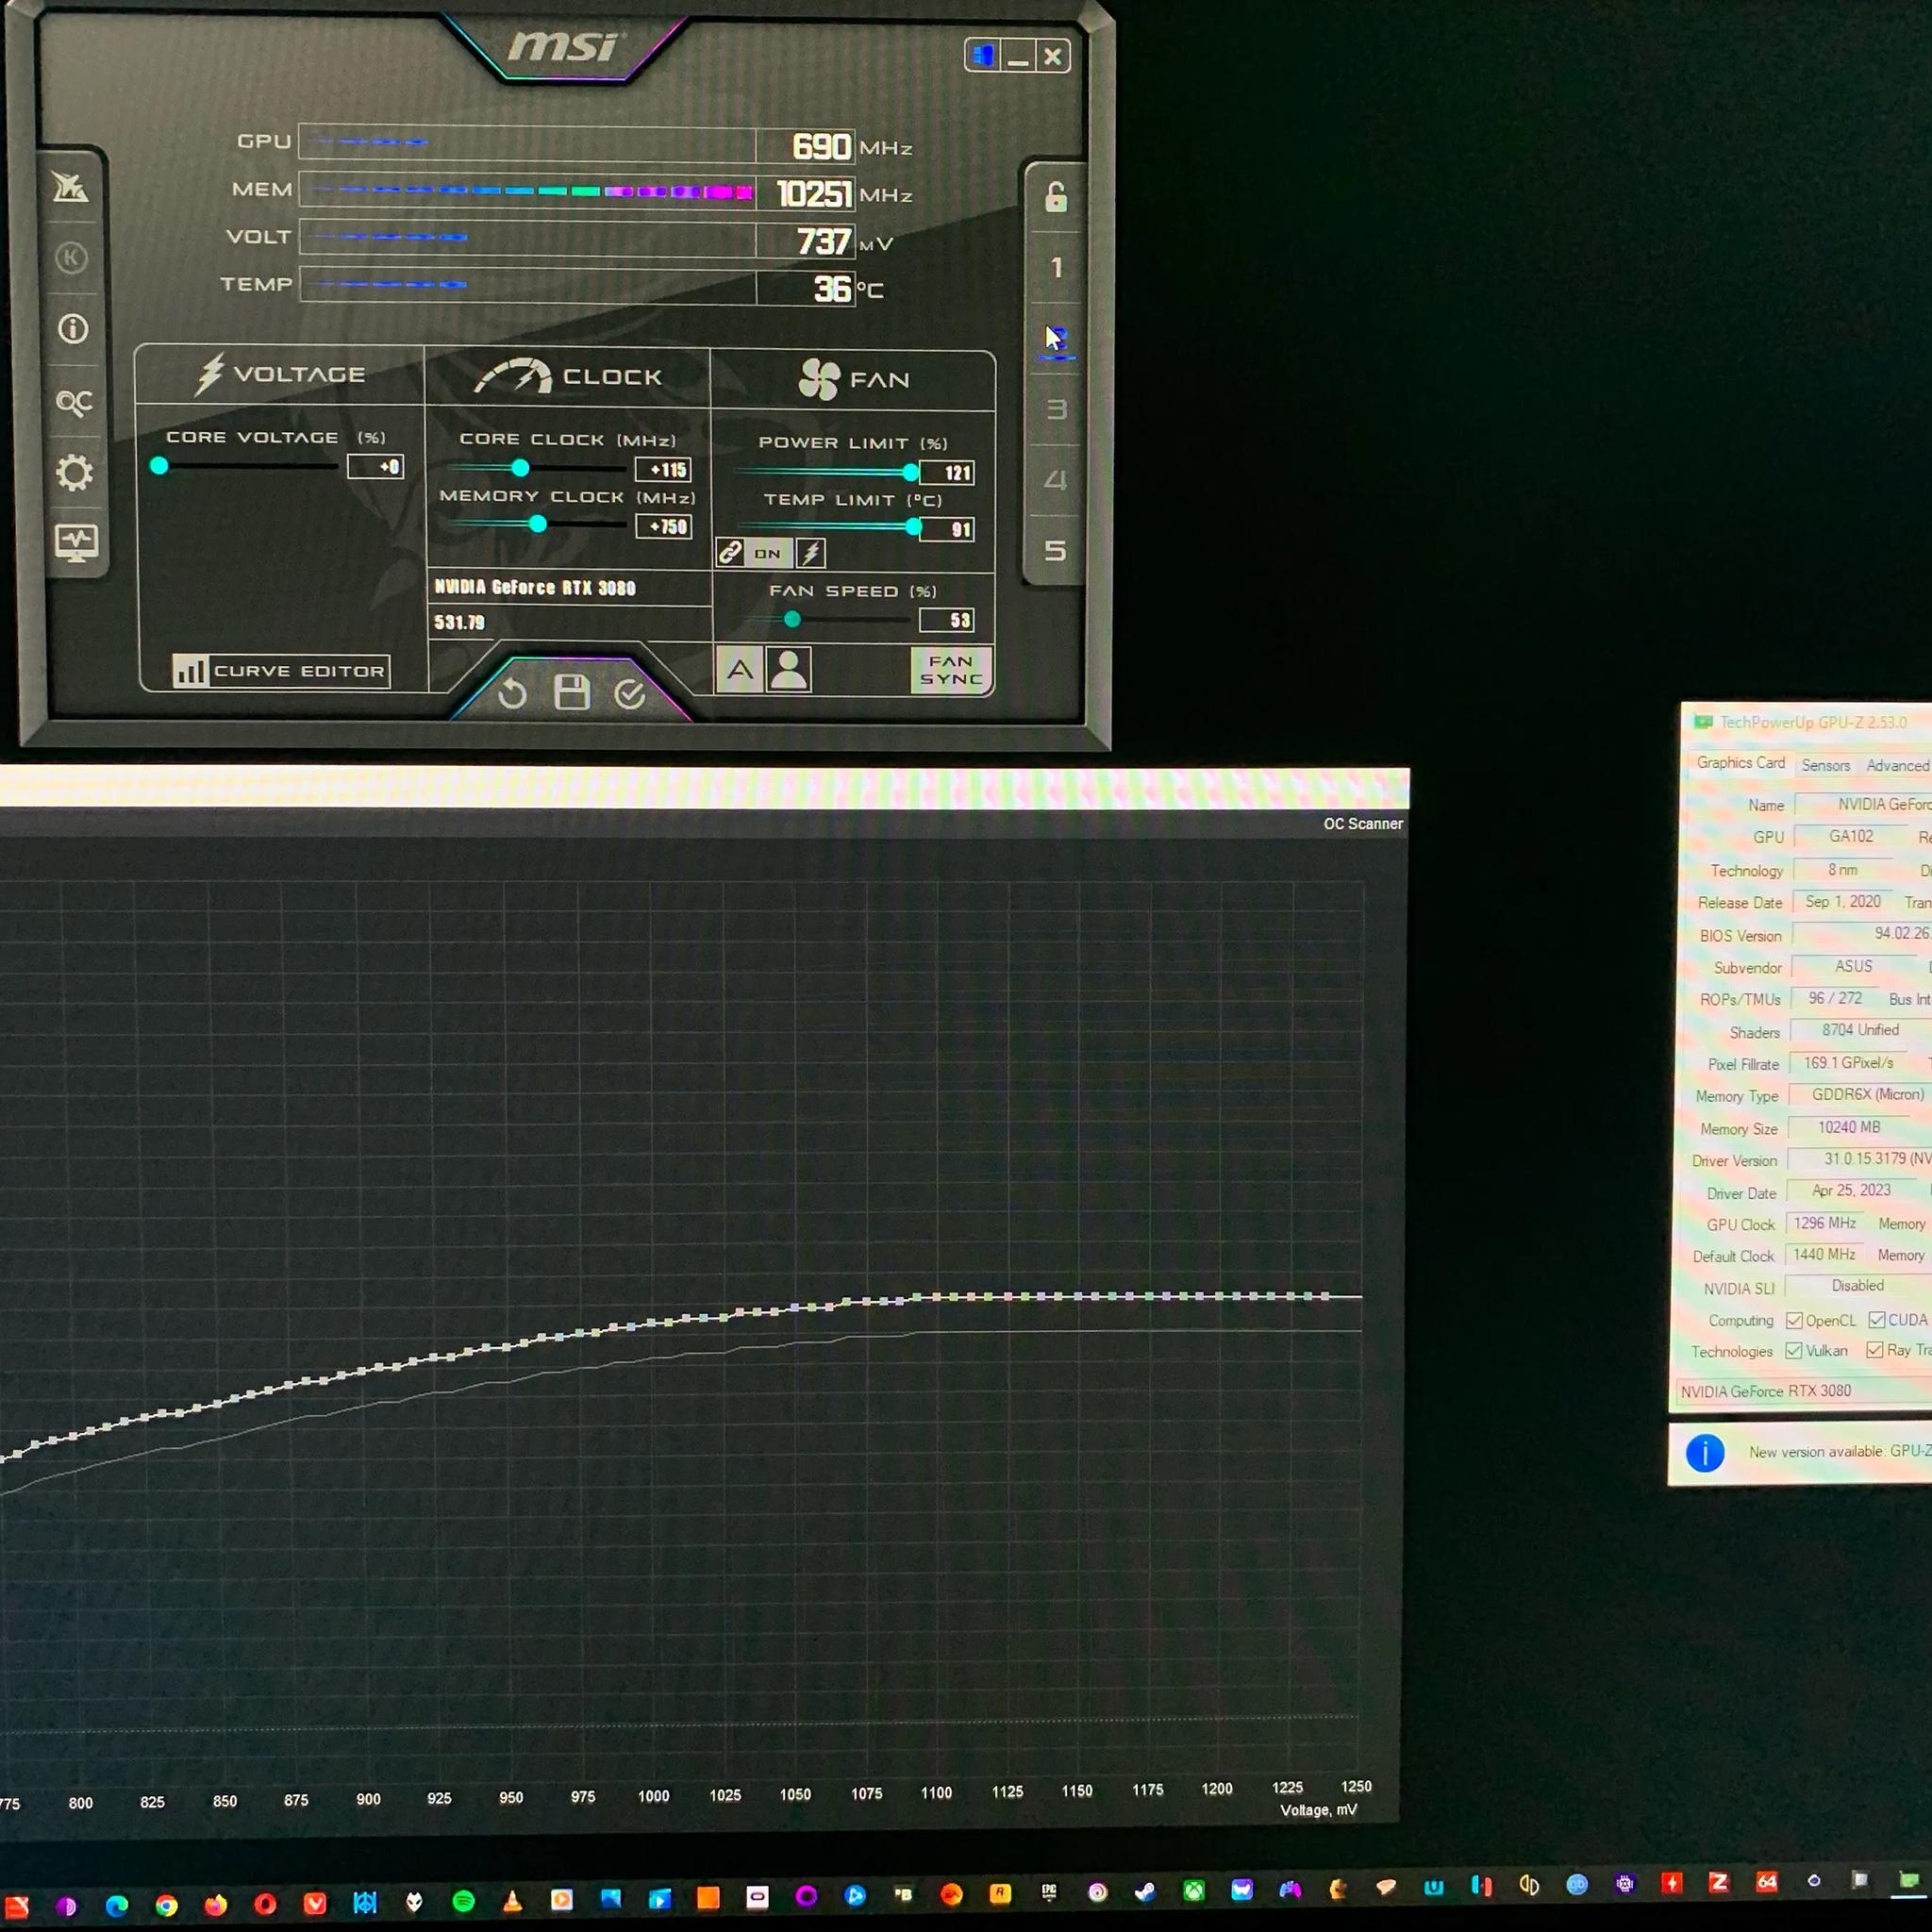Start the OC Scanner sidebar icon
This screenshot has height=1932, width=1932.
(74, 402)
